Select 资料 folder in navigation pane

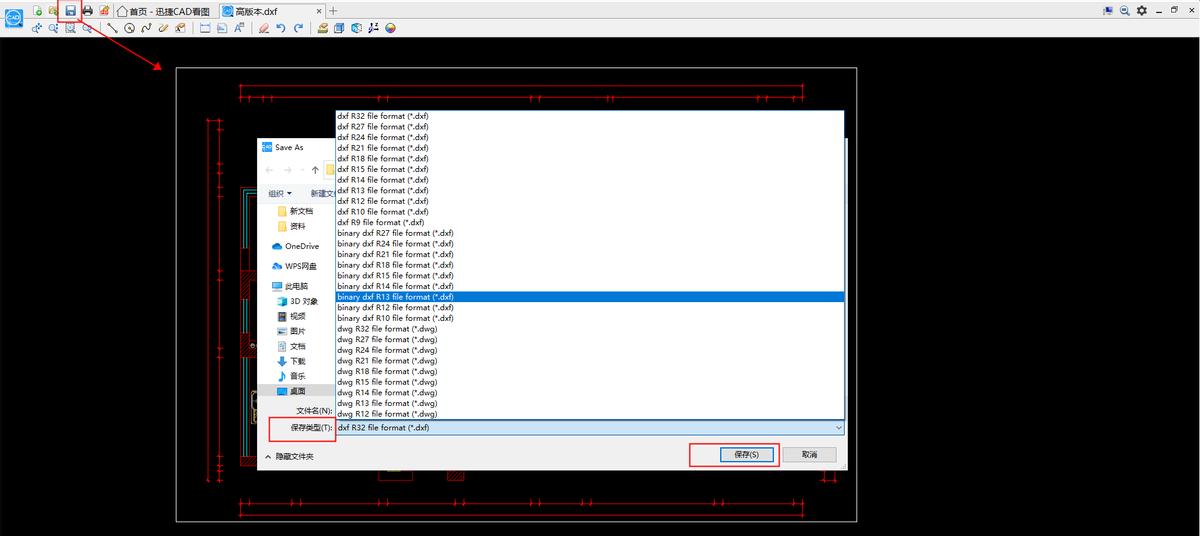(x=291, y=226)
